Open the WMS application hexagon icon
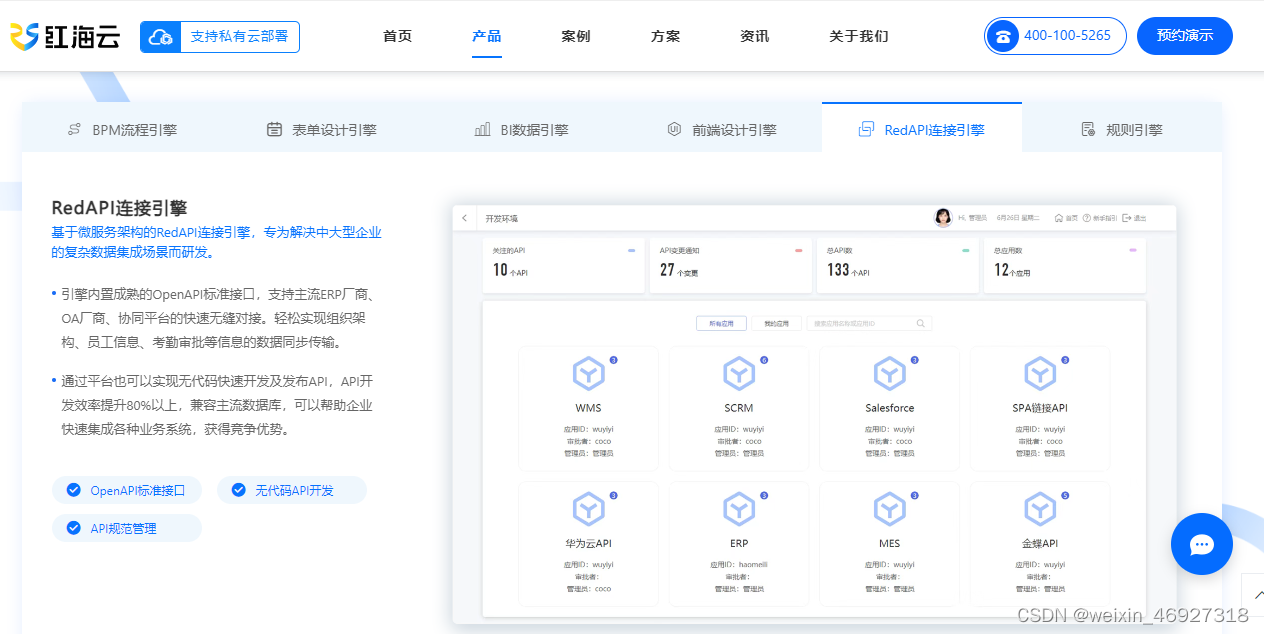 [589, 374]
